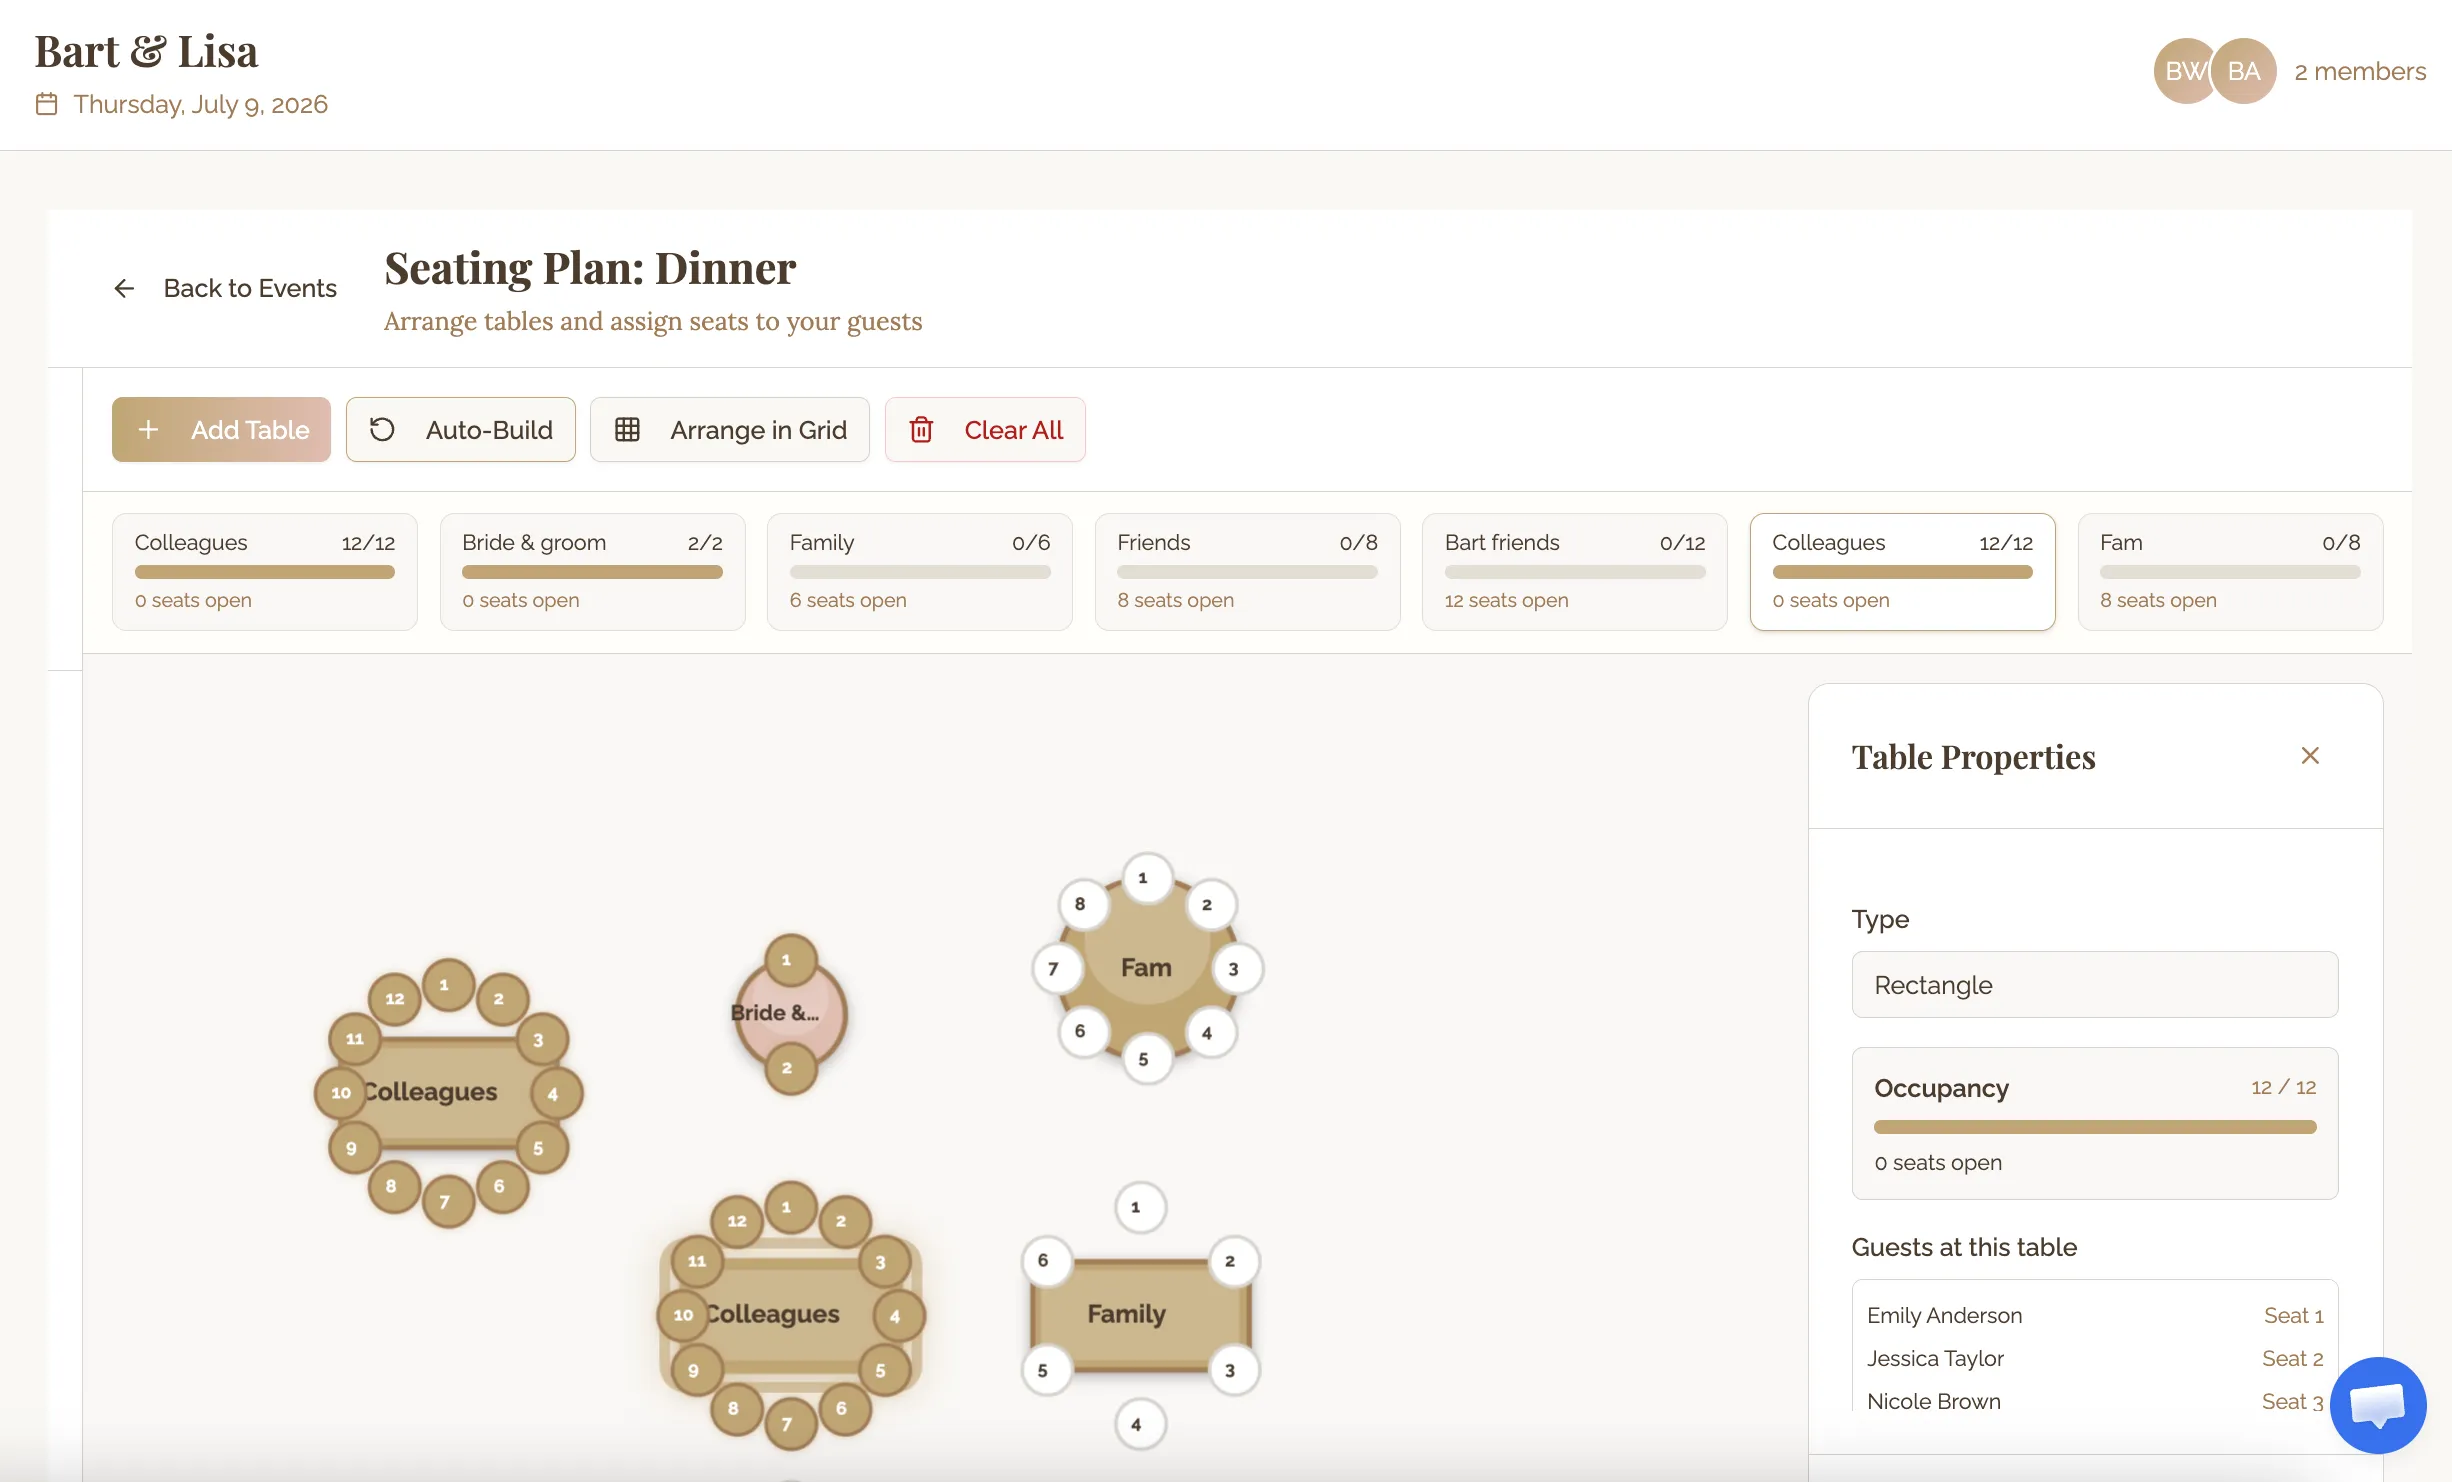
Task: Select the Family rectangle table on canvas
Action: 1127,1314
